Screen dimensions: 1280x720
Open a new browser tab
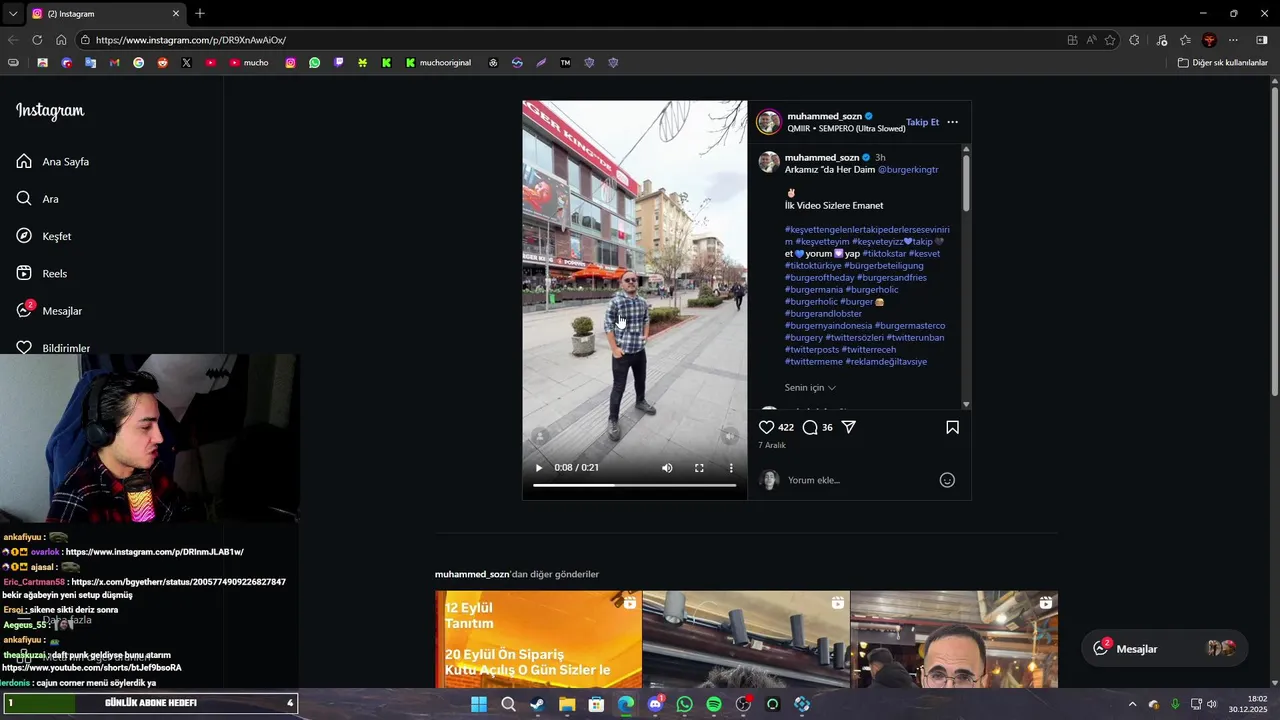200,13
